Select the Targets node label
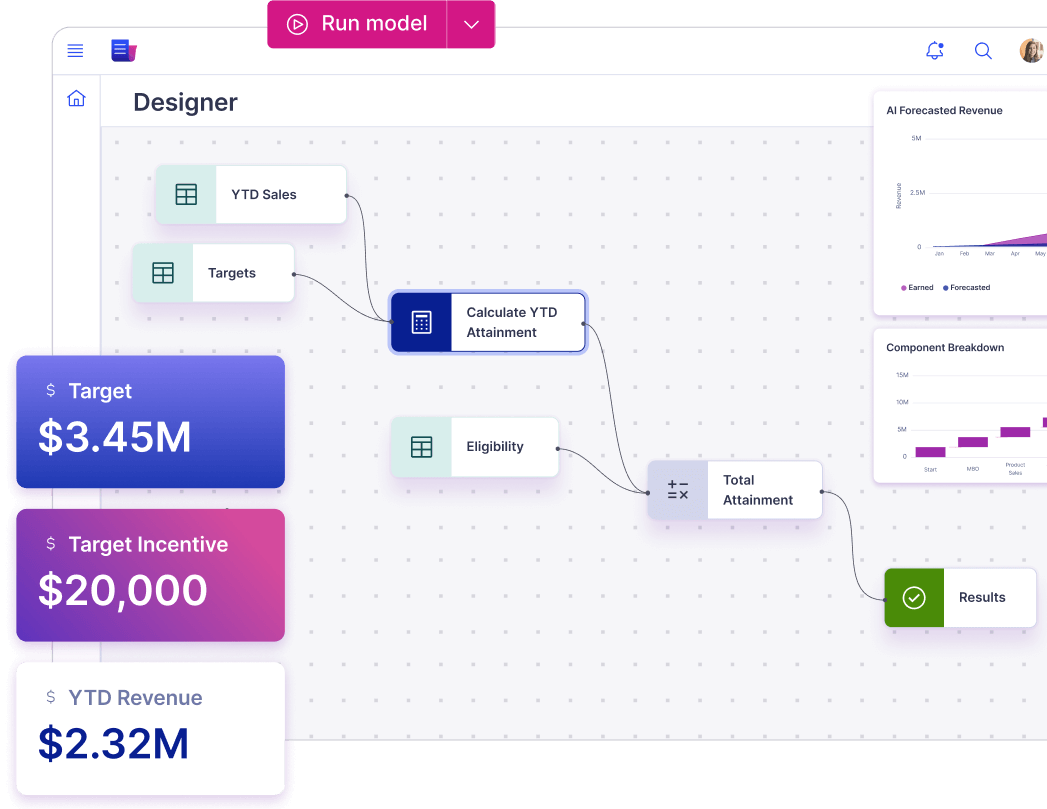This screenshot has height=809, width=1047. point(232,273)
